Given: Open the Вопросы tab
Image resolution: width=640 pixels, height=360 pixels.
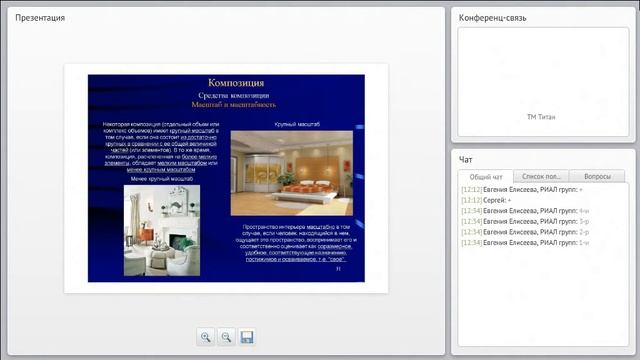Looking at the screenshot, I should (597, 176).
